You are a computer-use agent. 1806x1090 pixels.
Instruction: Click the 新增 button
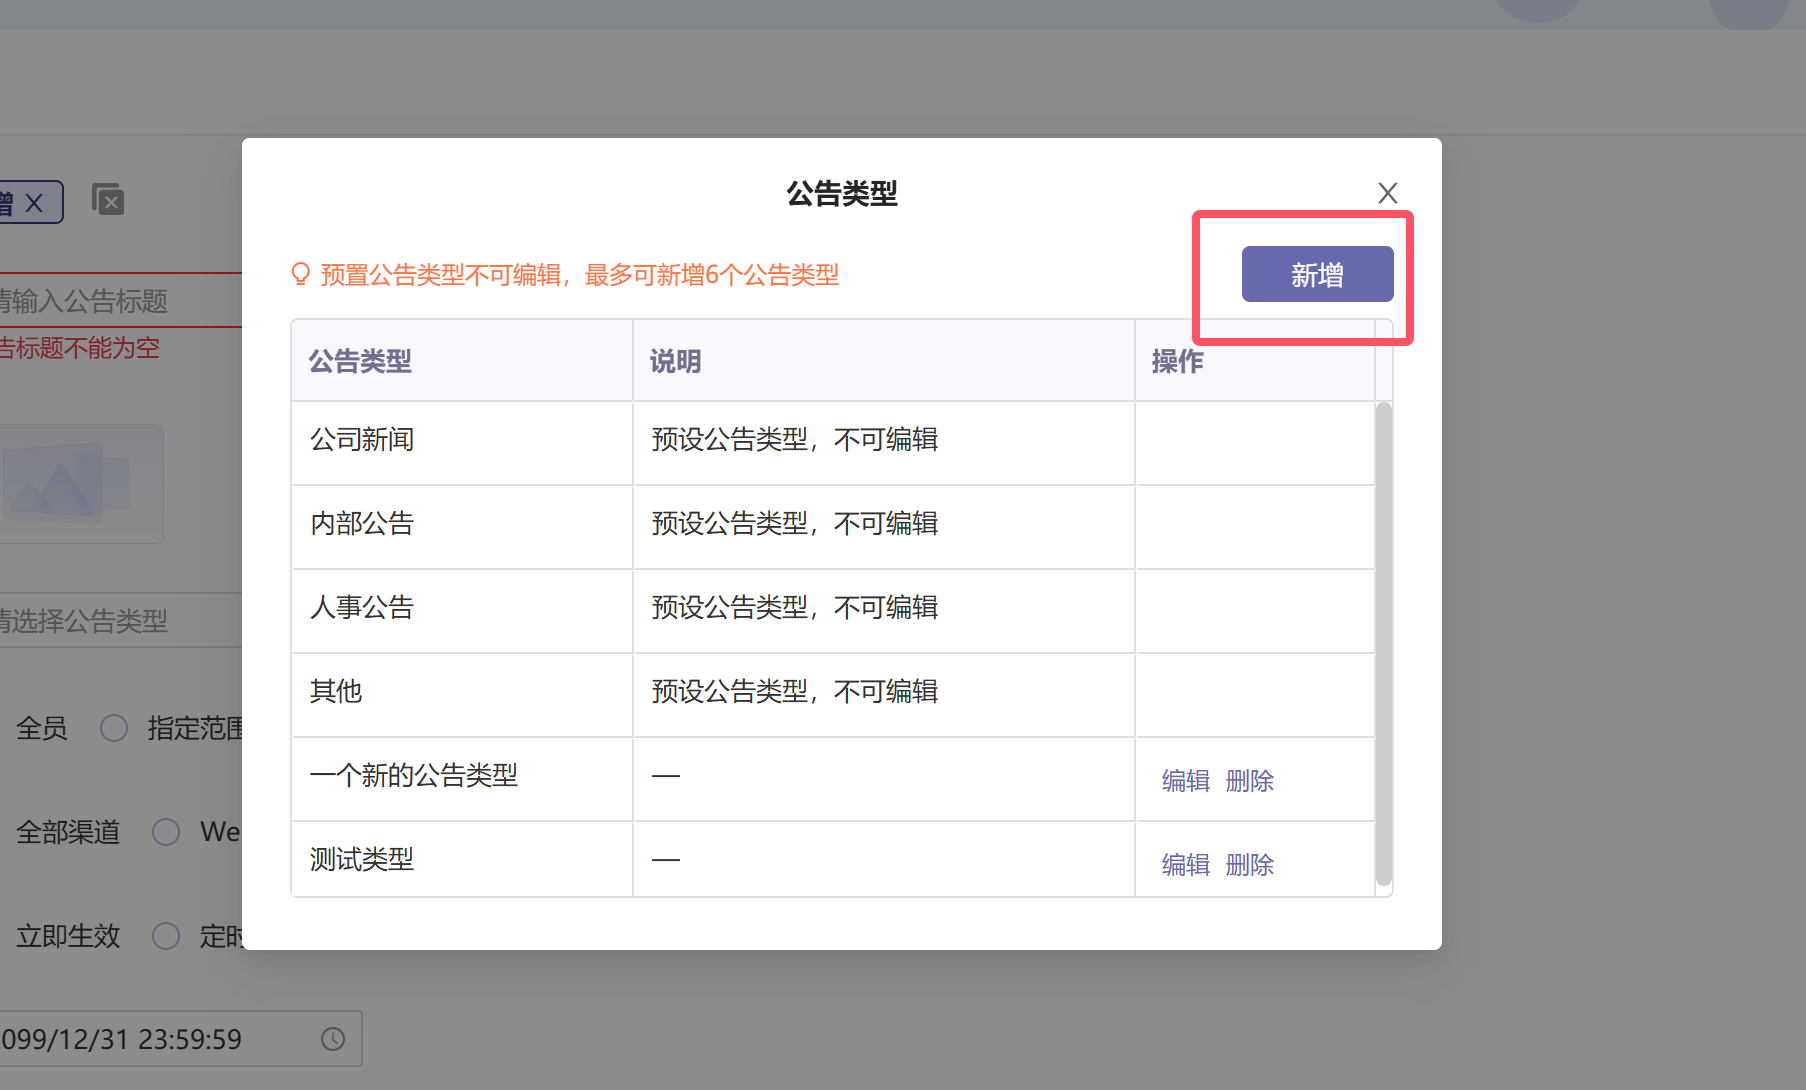tap(1317, 275)
